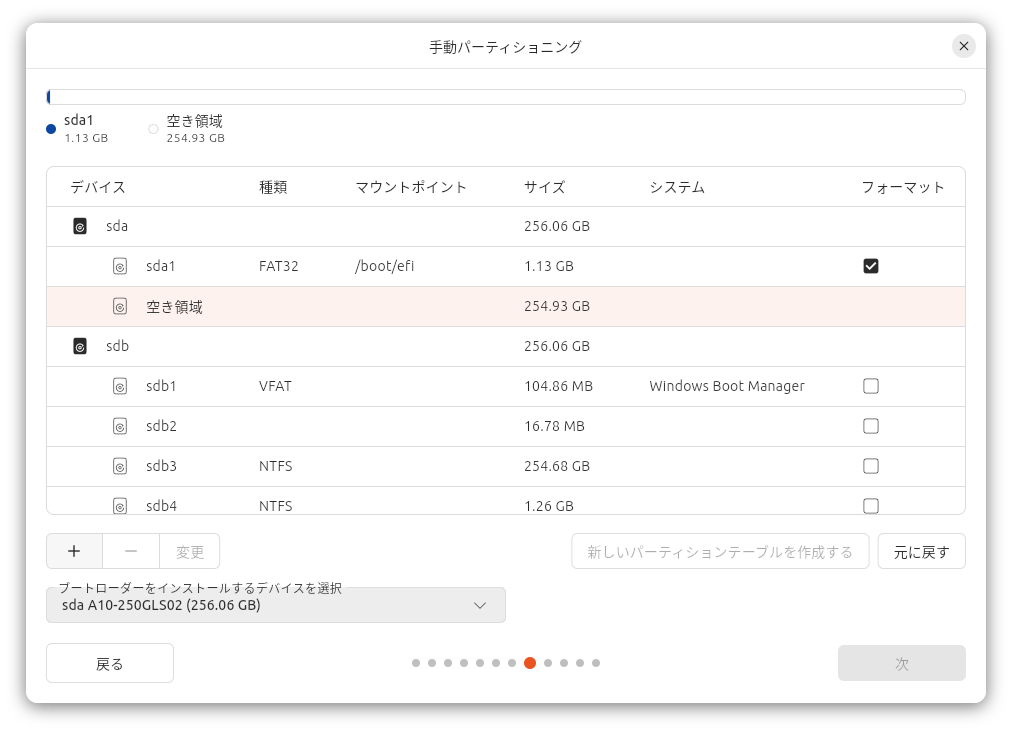Click the chevron arrow in bootloader selector
1012x732 pixels.
click(480, 606)
